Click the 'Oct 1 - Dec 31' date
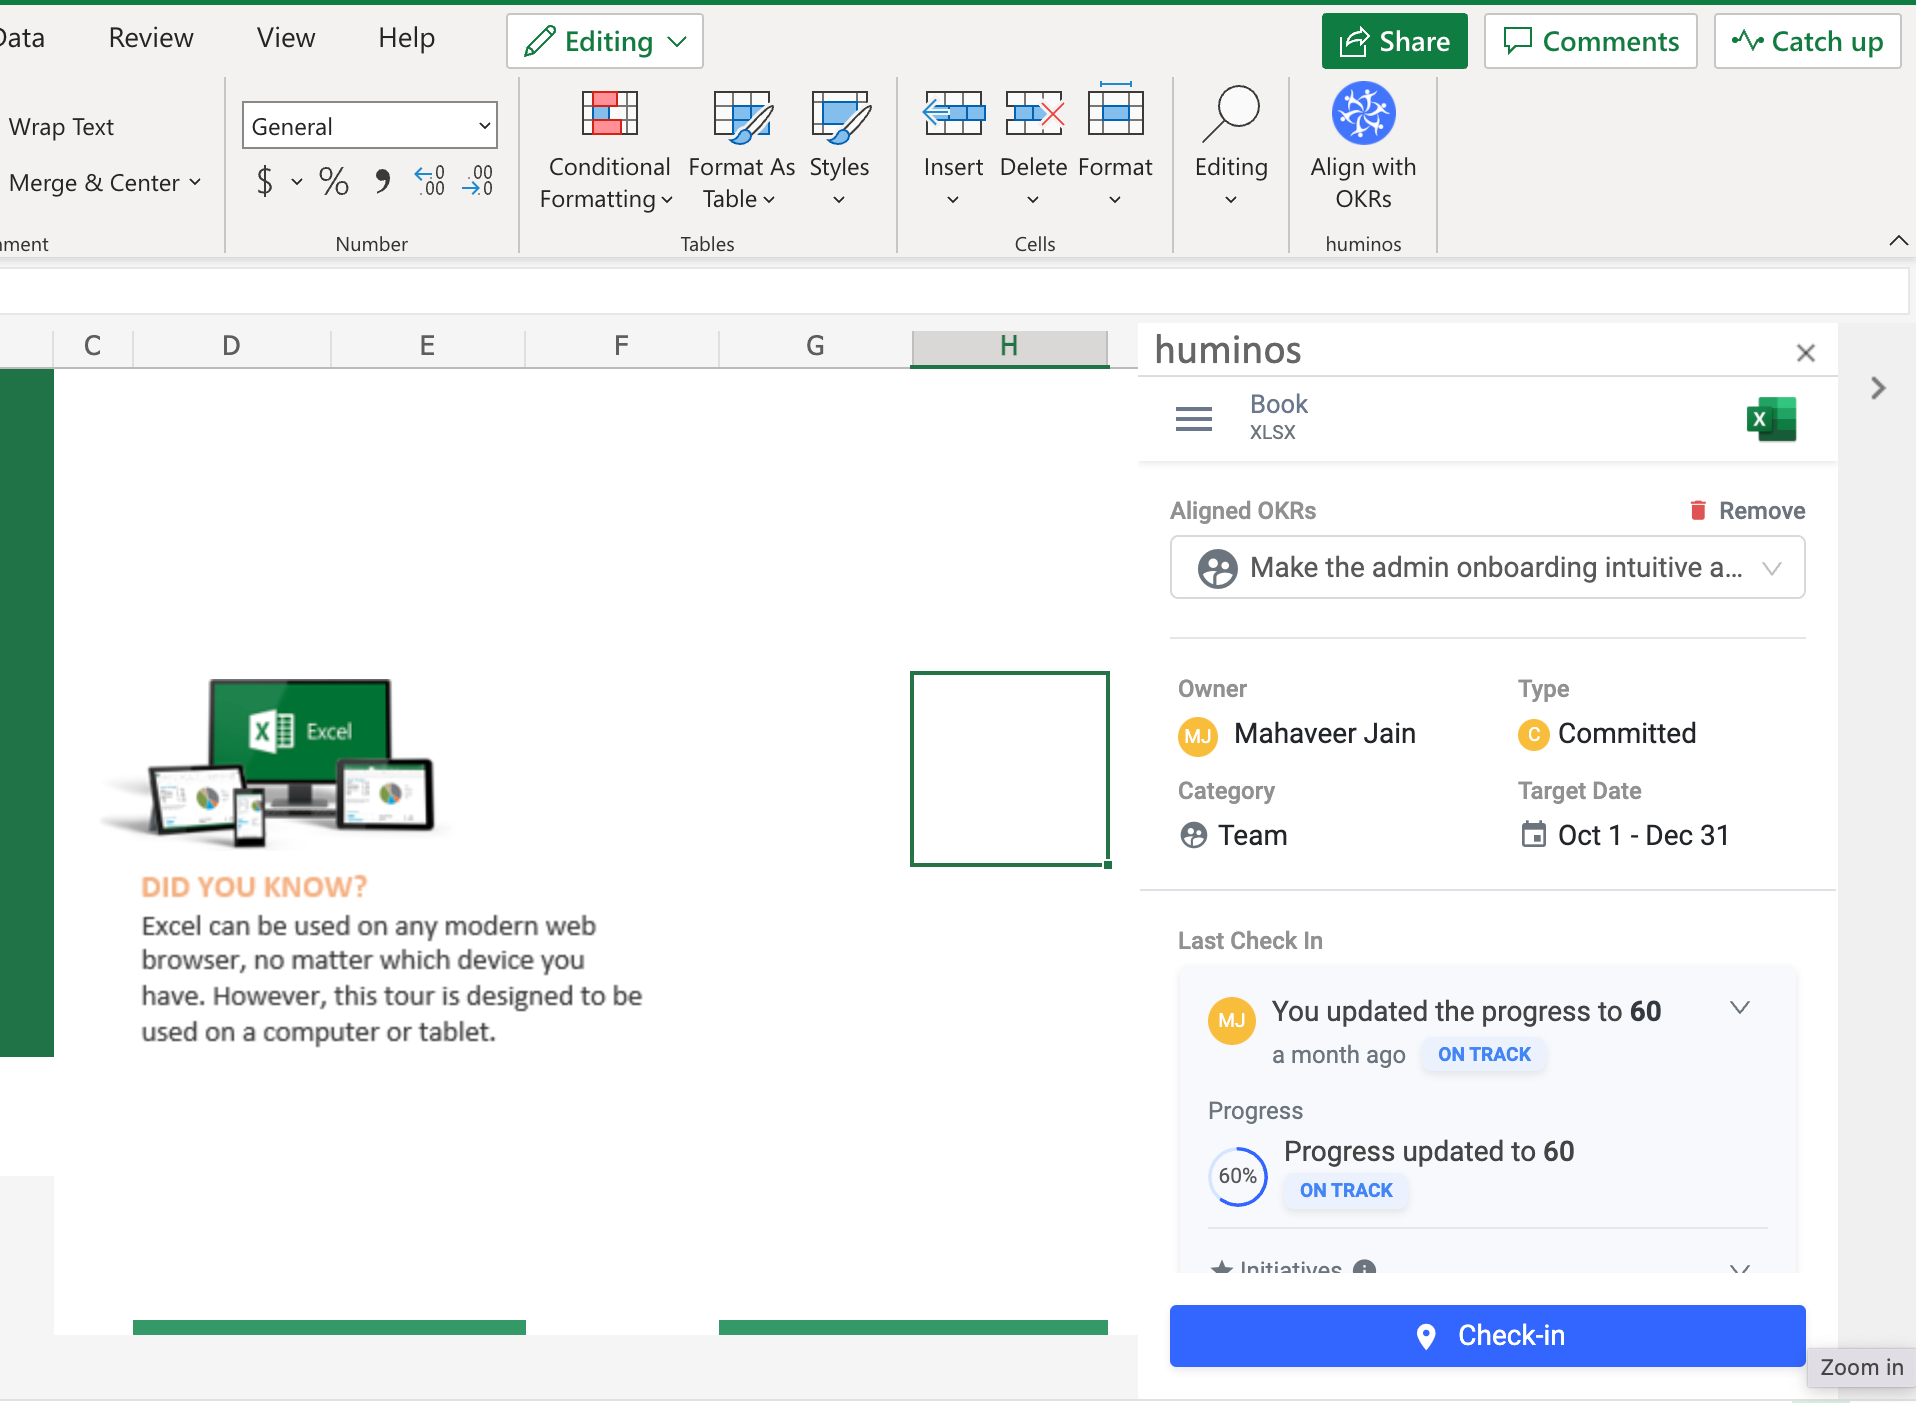The height and width of the screenshot is (1403, 1916). [x=1643, y=835]
